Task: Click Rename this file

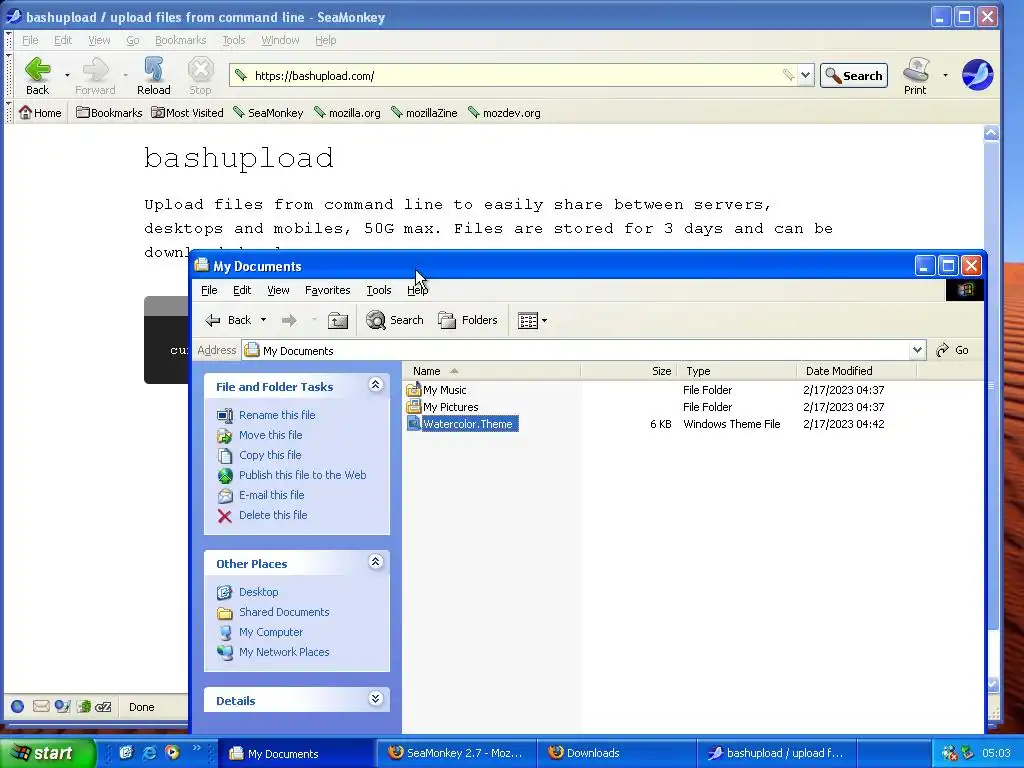Action: click(x=277, y=415)
